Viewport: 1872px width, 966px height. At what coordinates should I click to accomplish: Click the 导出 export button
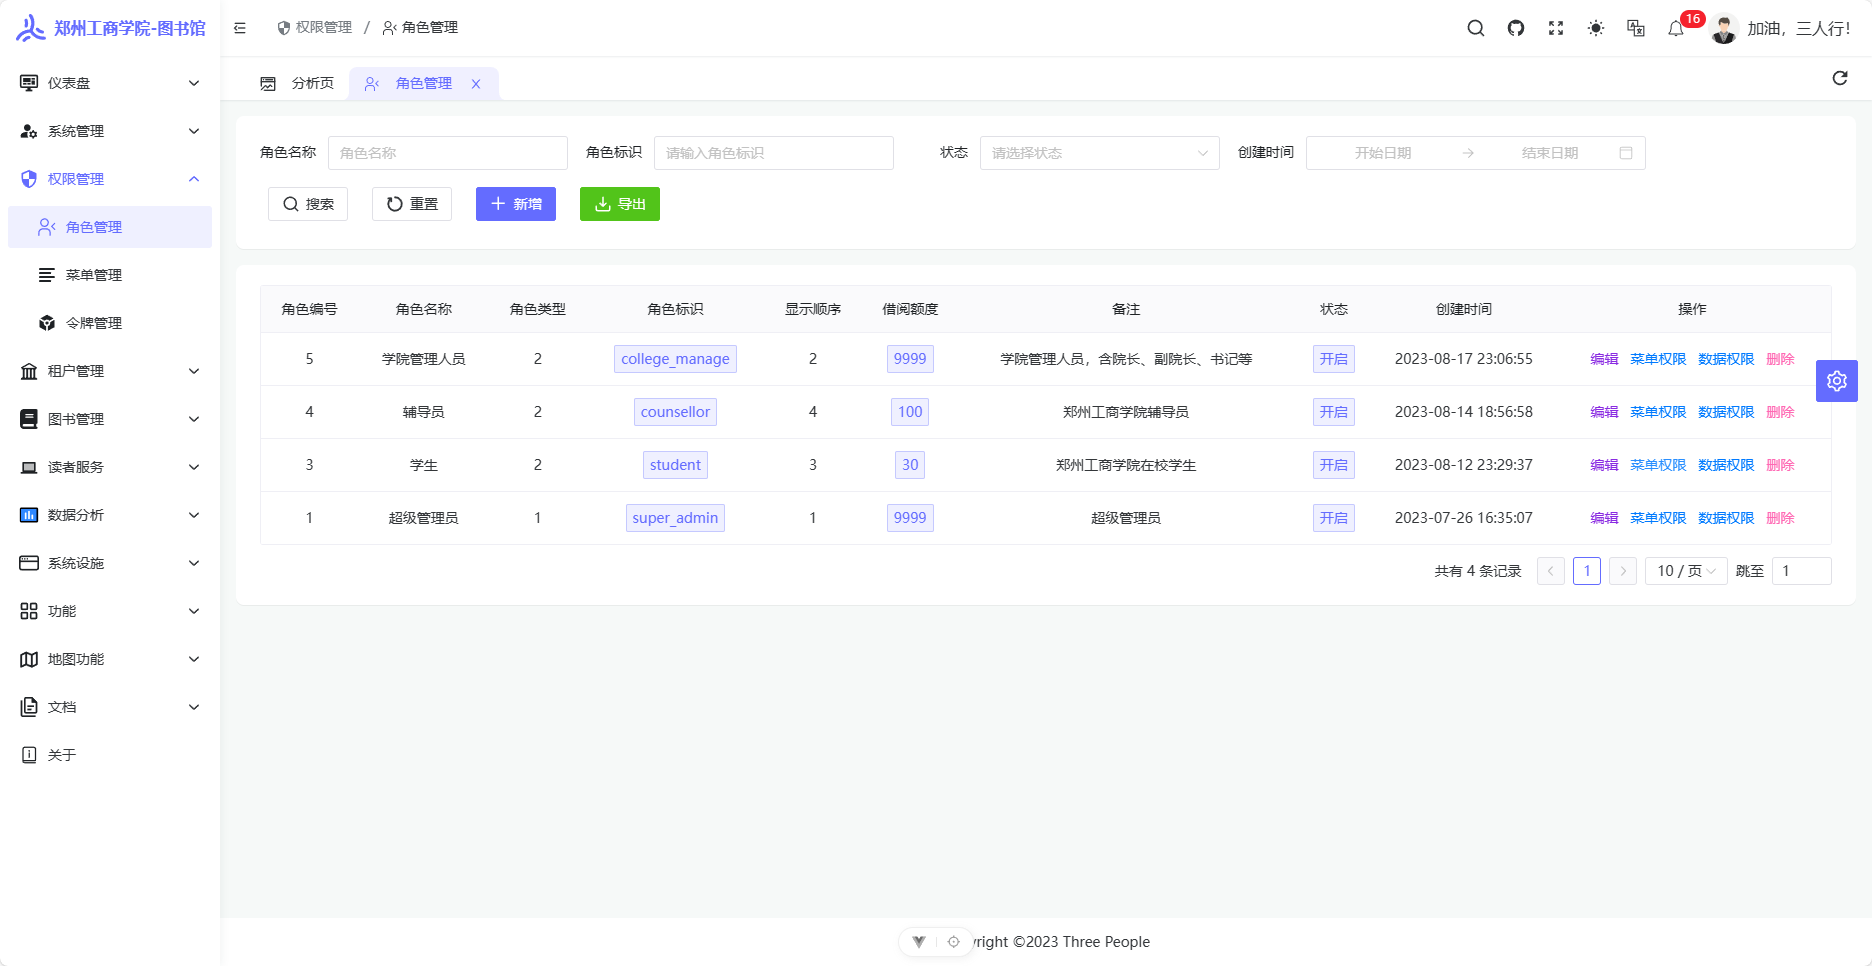click(620, 204)
